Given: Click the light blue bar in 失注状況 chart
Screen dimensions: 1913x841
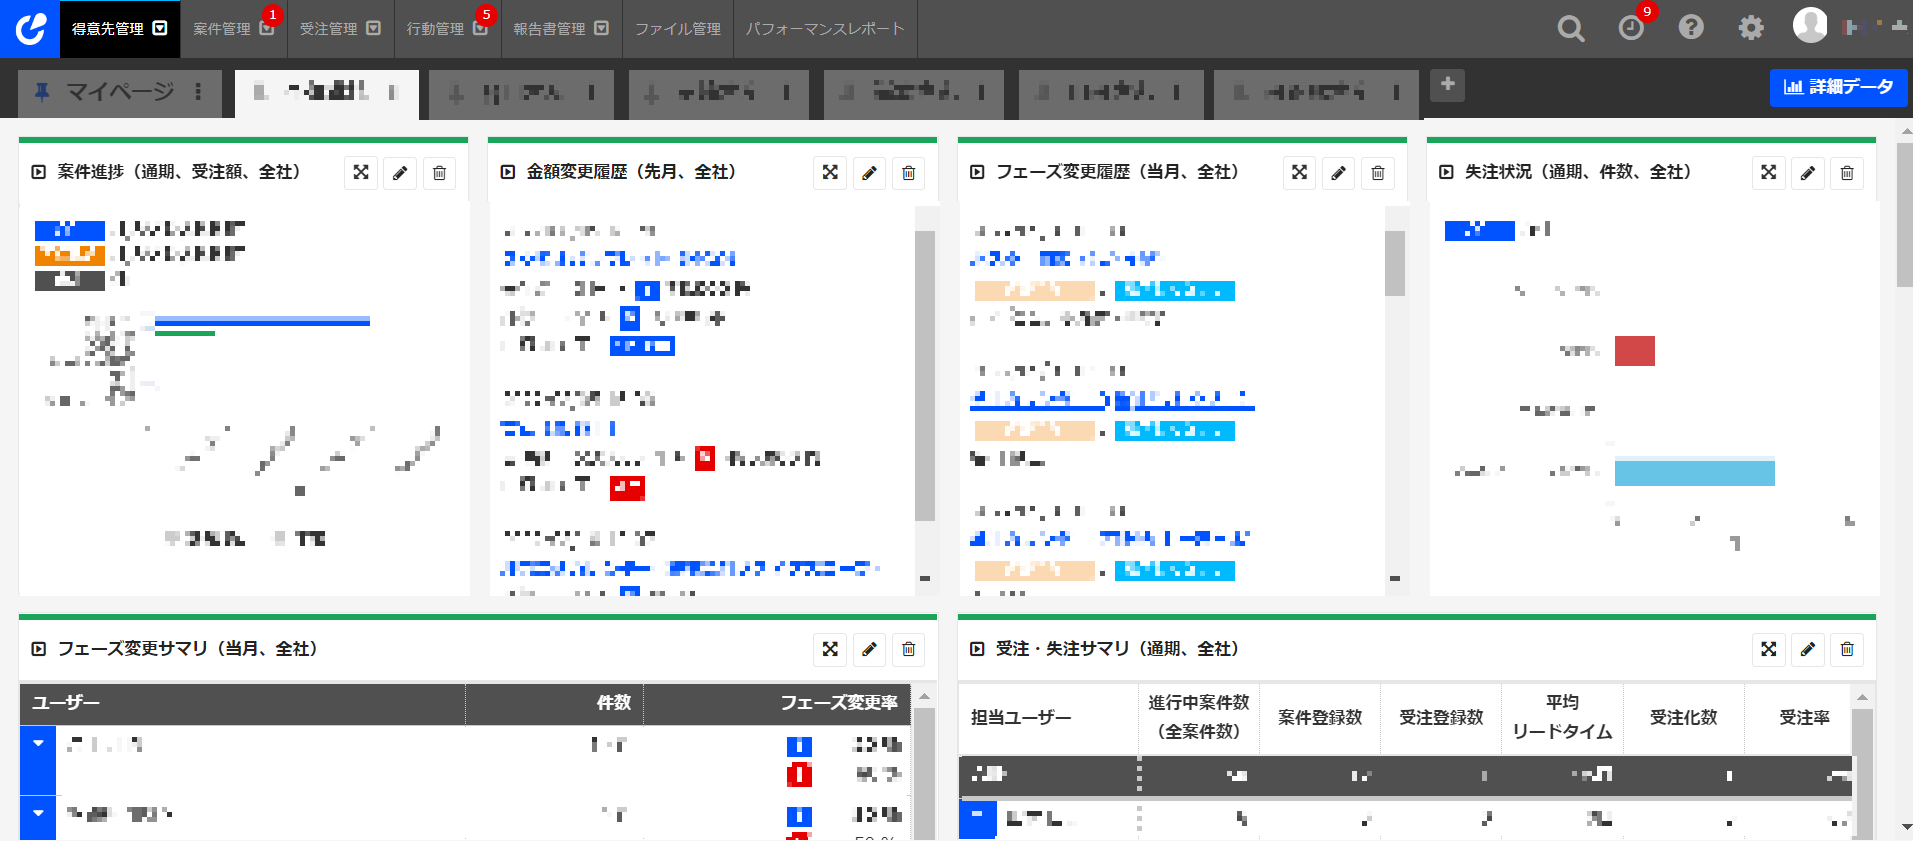Looking at the screenshot, I should [1695, 471].
